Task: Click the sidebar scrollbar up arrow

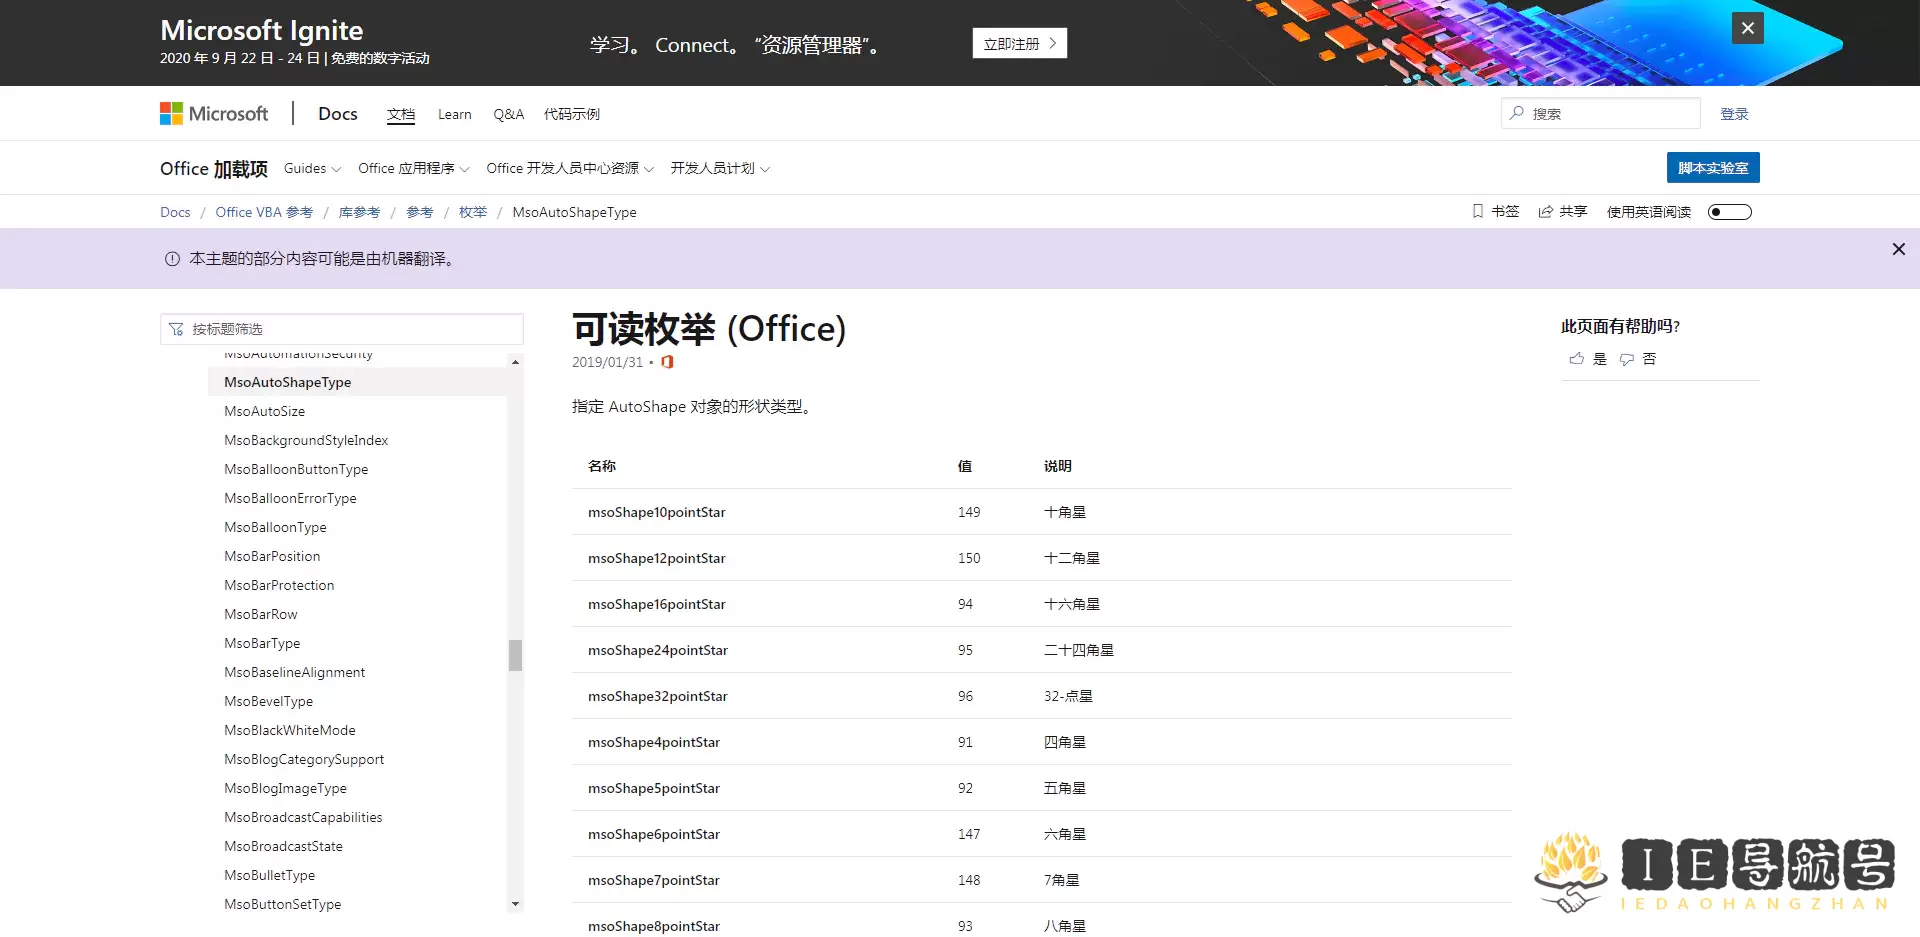Action: tap(515, 362)
